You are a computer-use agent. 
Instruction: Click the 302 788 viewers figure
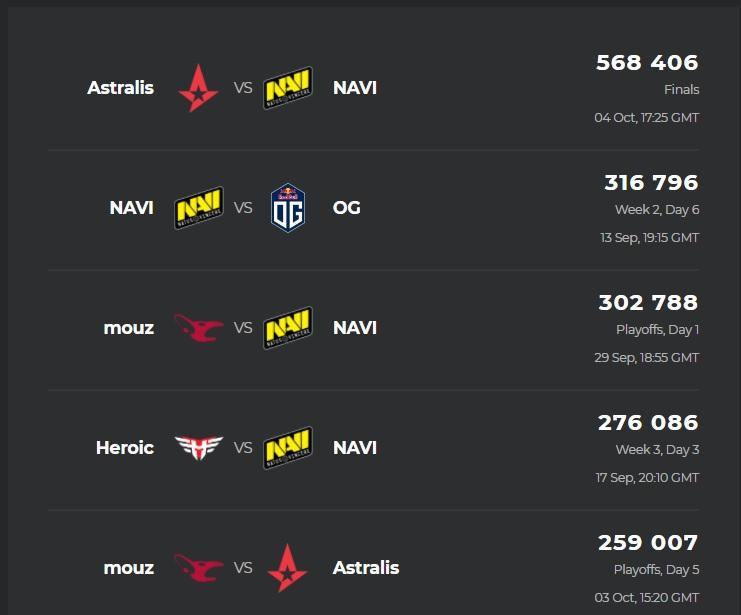[648, 303]
